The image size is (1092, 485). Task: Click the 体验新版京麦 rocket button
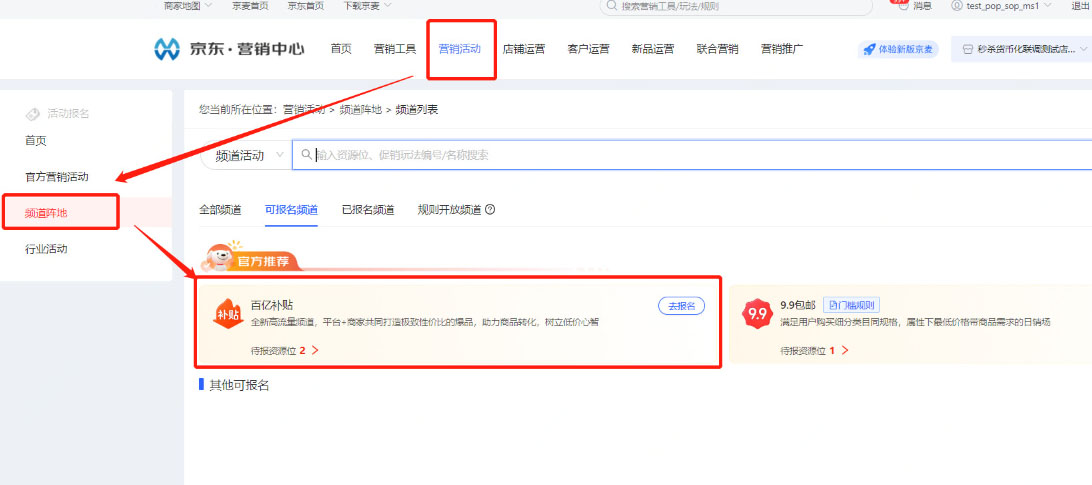tap(898, 49)
